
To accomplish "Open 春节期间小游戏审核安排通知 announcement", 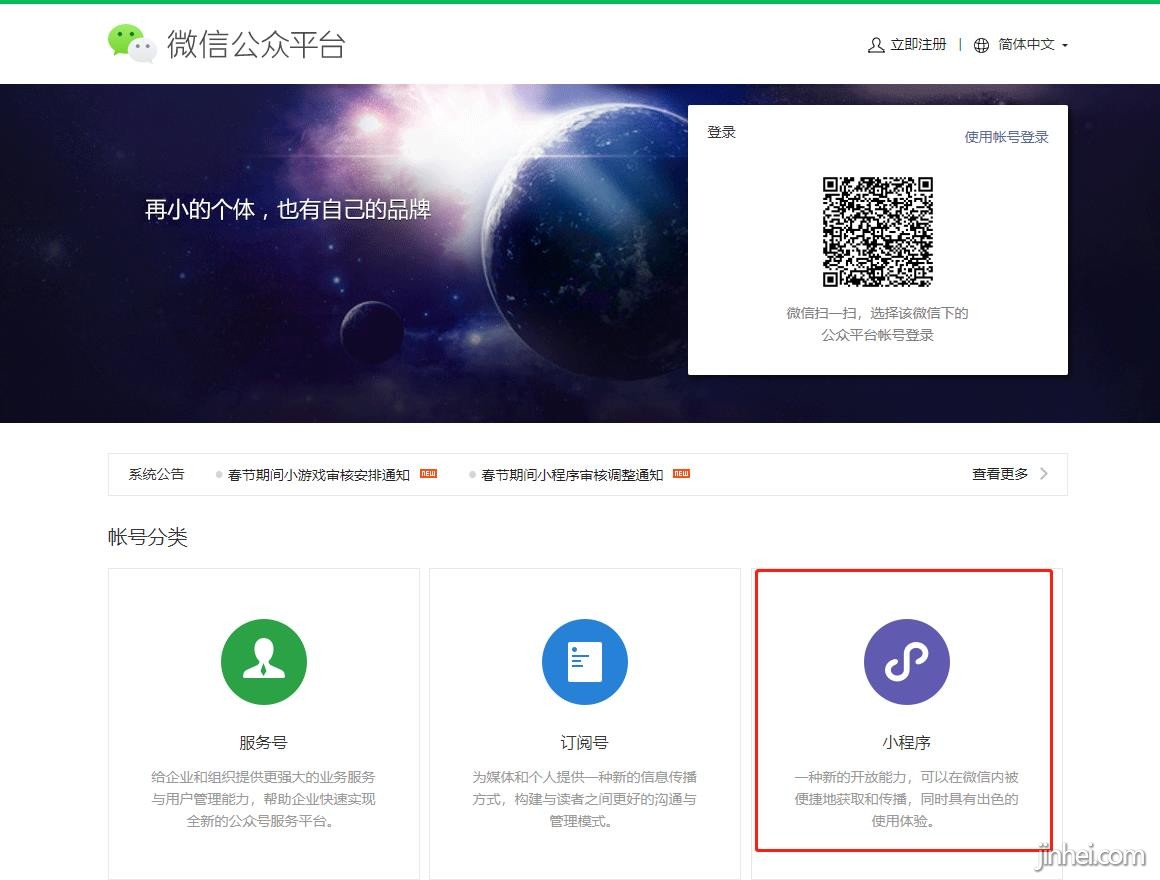I will [x=319, y=475].
